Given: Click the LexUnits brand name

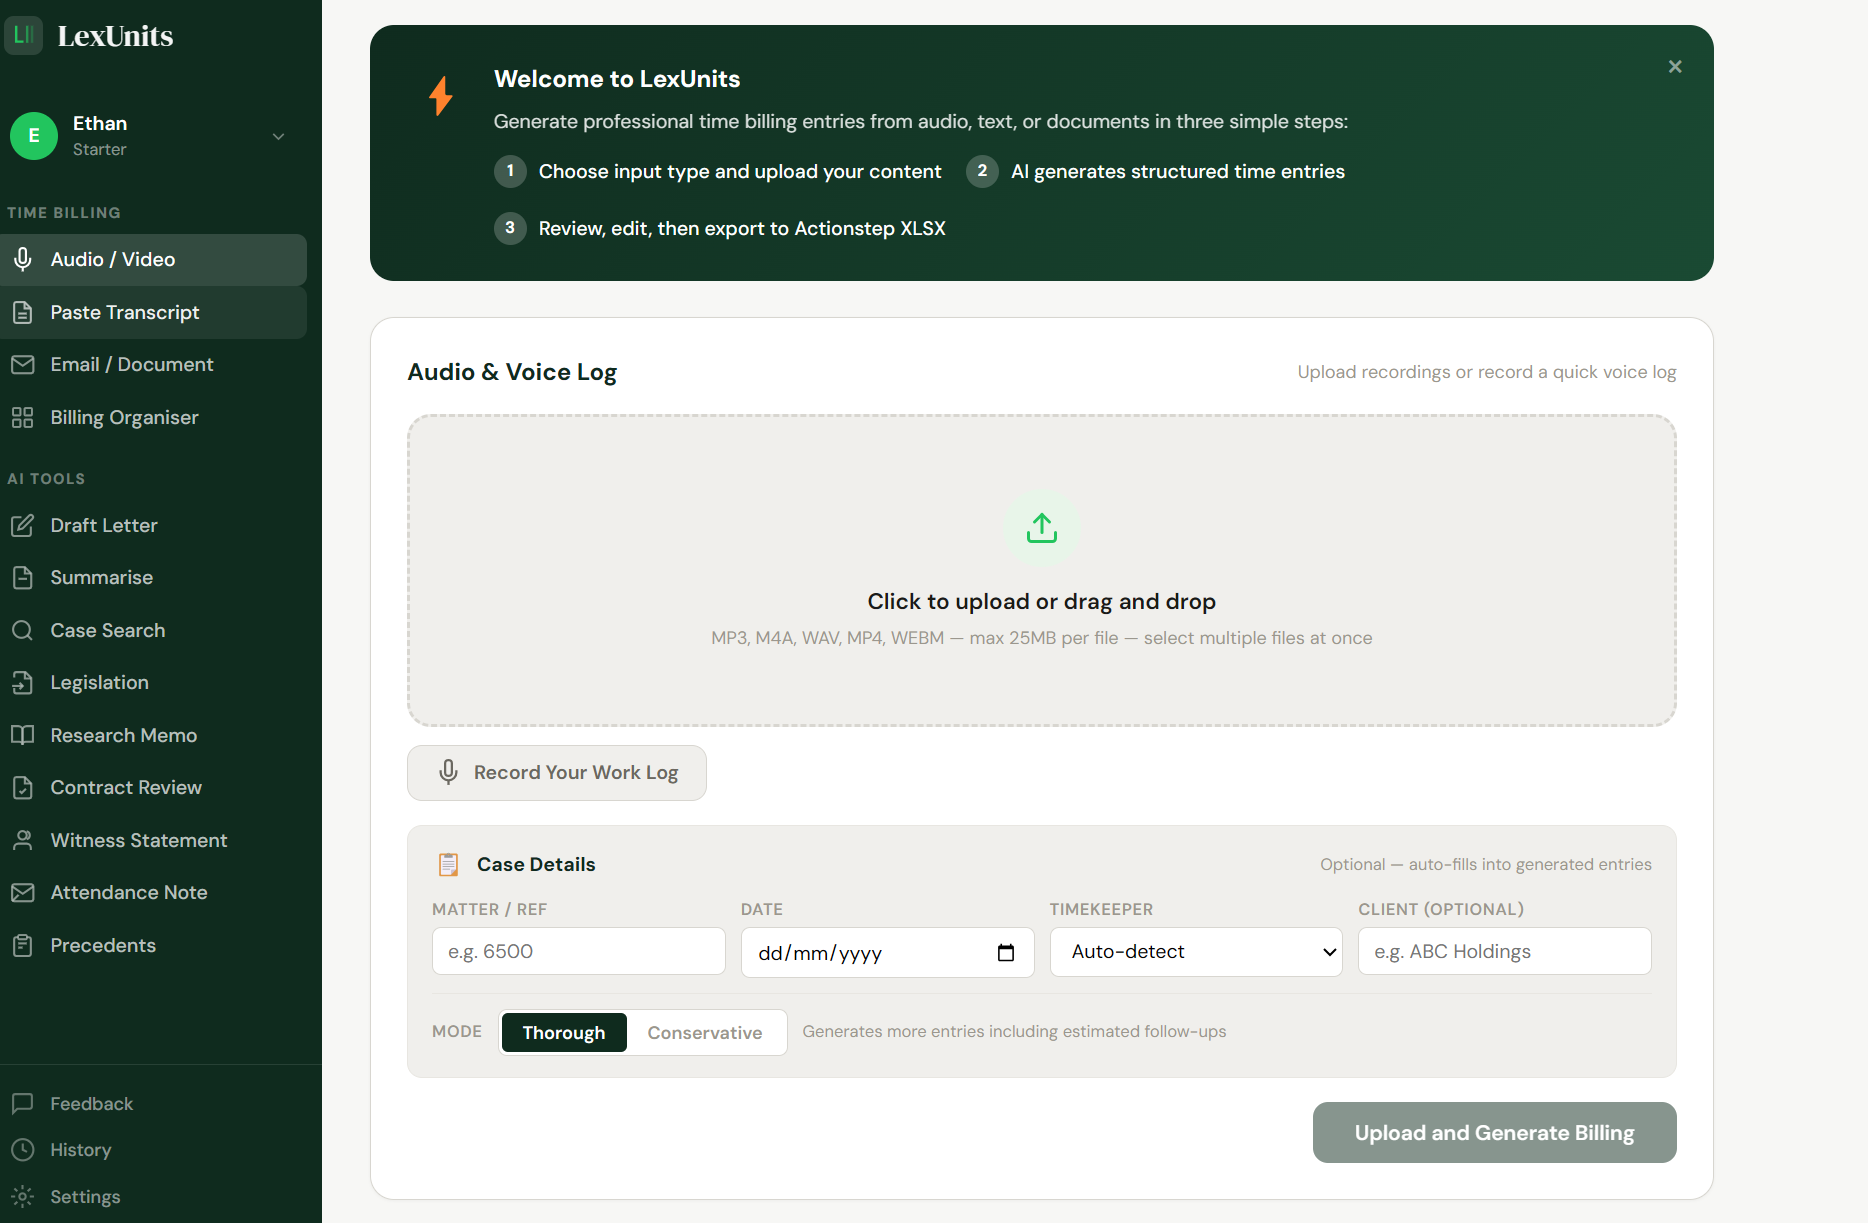Looking at the screenshot, I should 116,36.
